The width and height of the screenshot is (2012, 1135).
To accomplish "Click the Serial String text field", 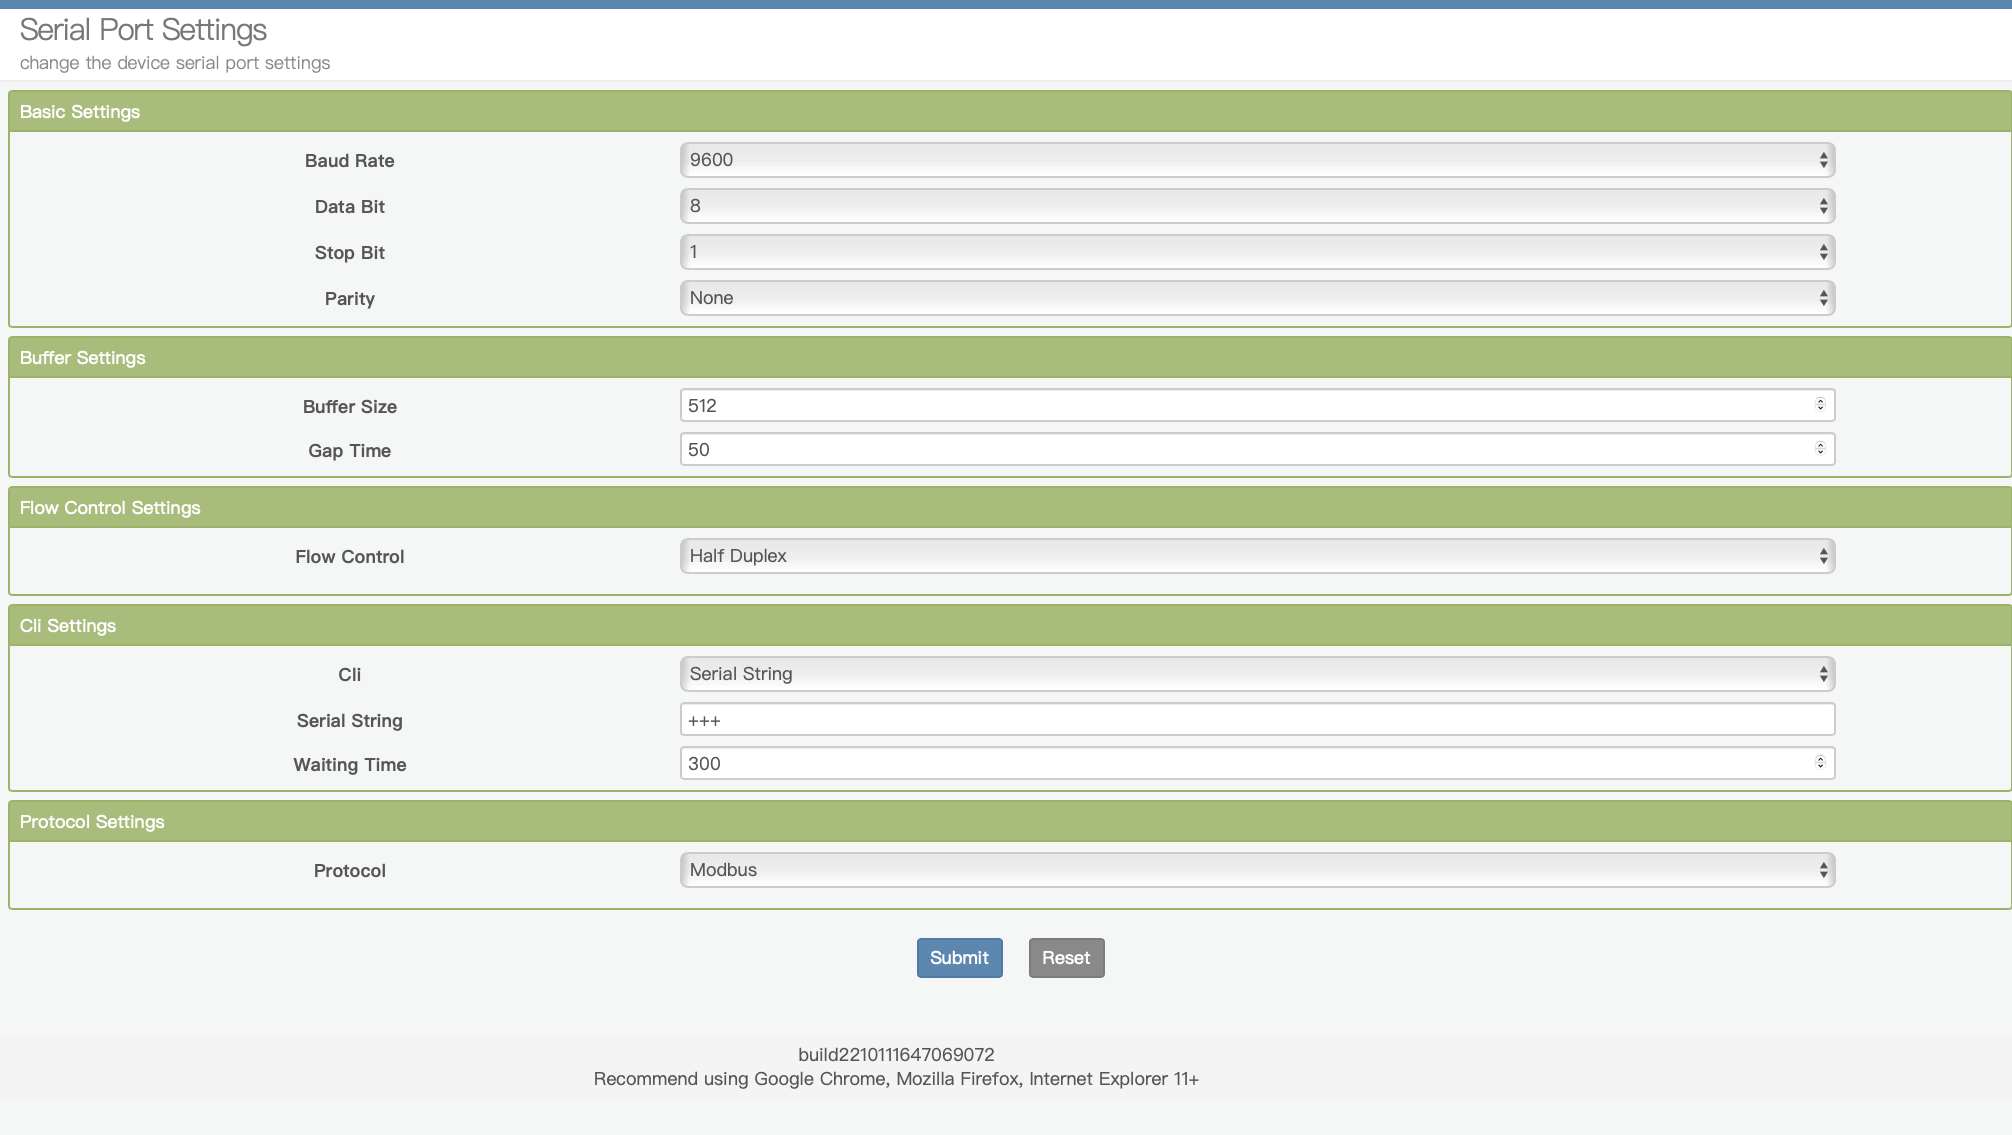I will tap(1256, 720).
